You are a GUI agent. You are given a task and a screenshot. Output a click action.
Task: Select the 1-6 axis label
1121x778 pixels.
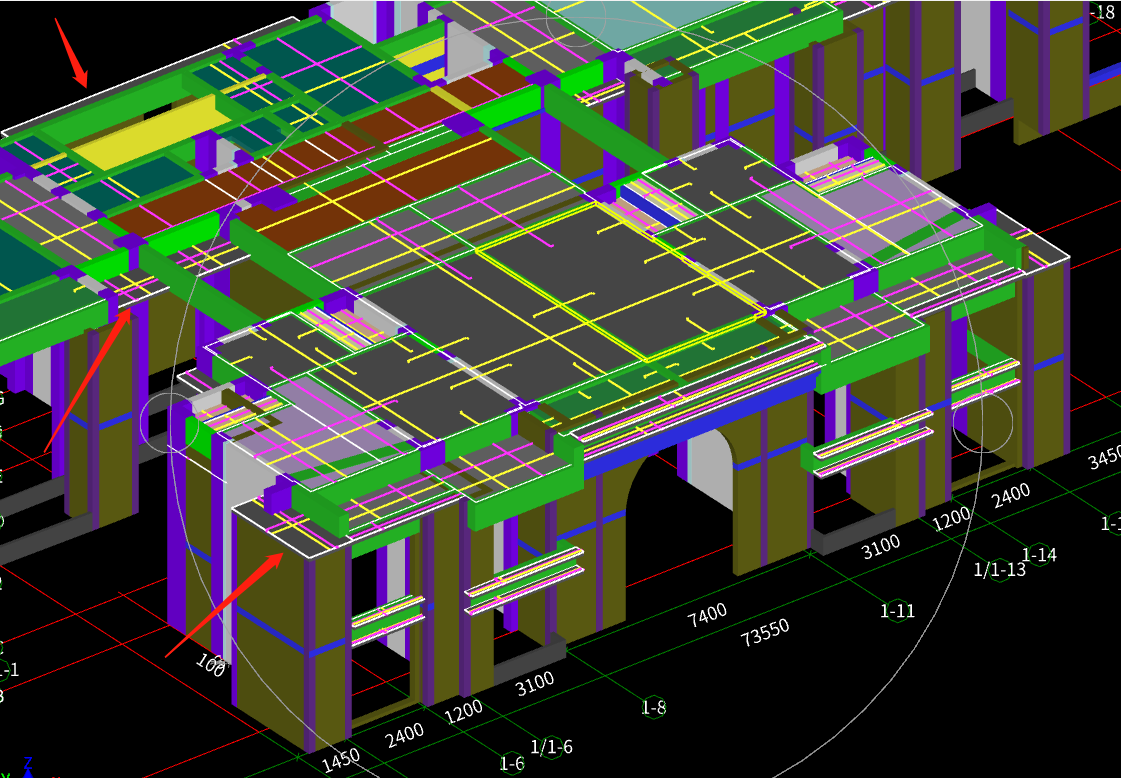click(x=512, y=763)
